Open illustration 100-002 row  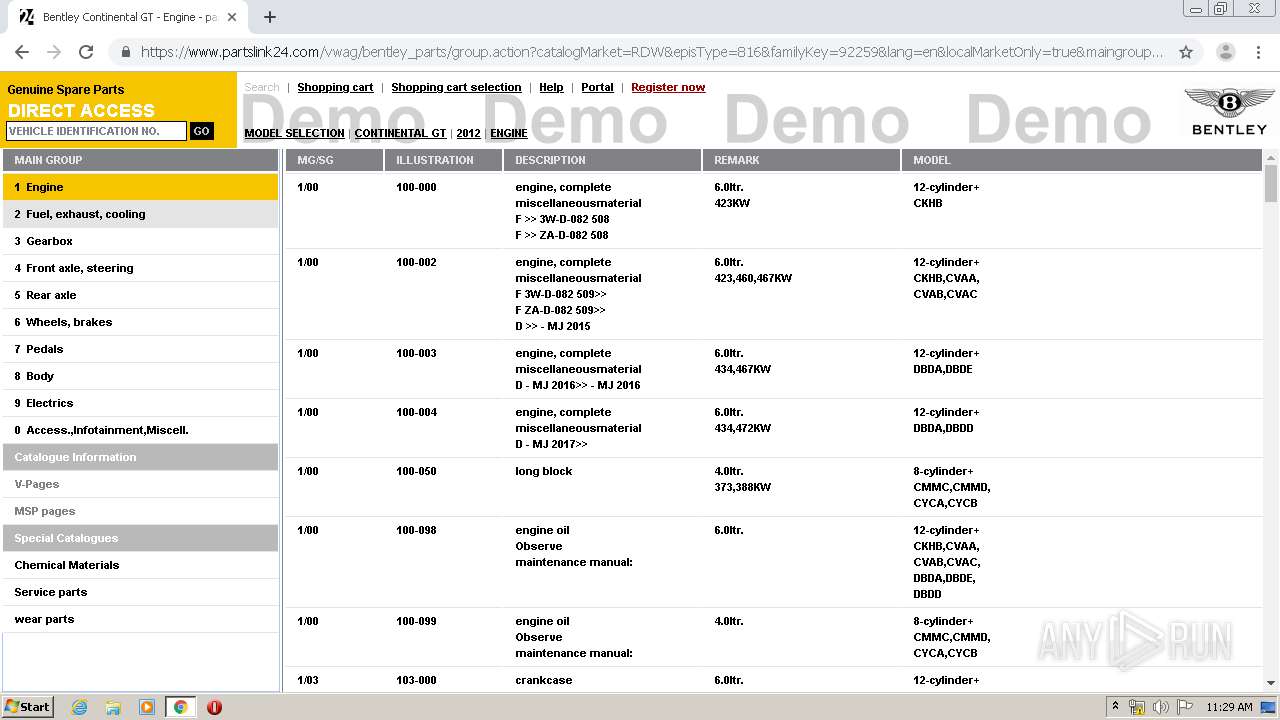point(774,294)
